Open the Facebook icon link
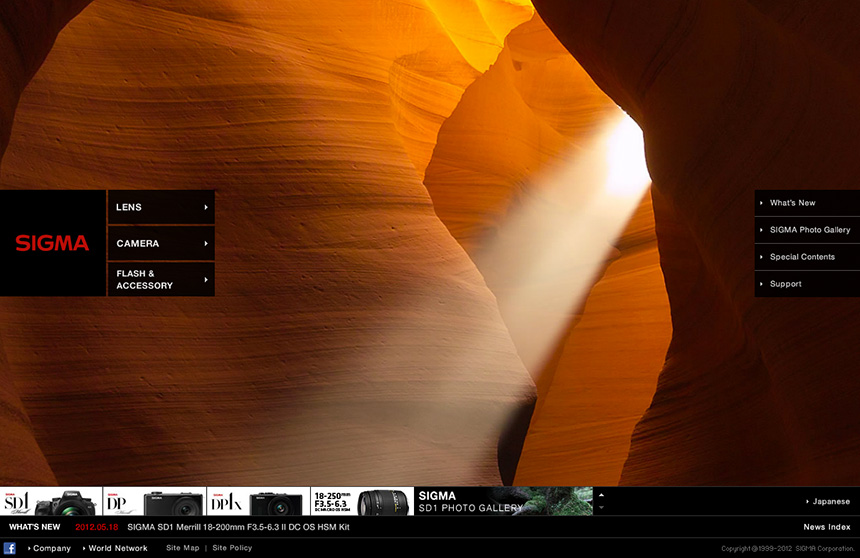Screen dimensions: 860x558 [10, 548]
